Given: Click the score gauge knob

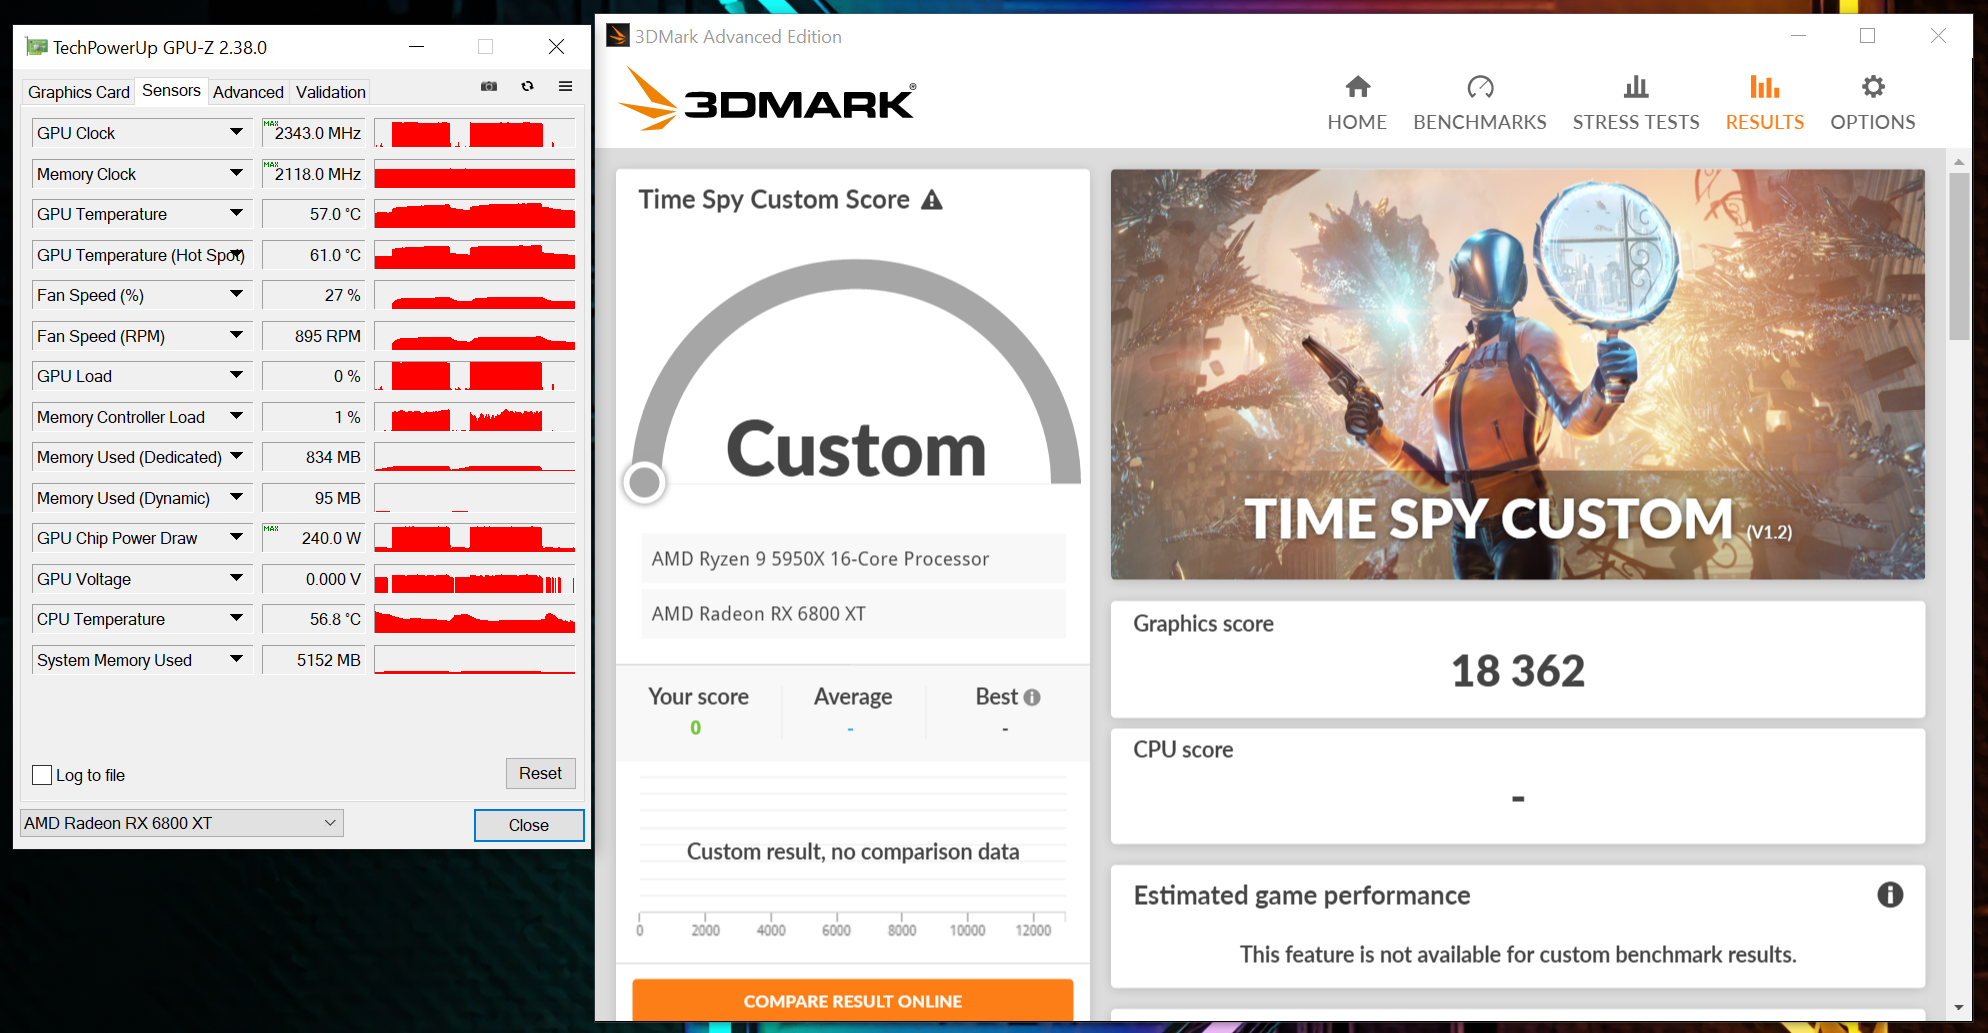Looking at the screenshot, I should pyautogui.click(x=644, y=482).
